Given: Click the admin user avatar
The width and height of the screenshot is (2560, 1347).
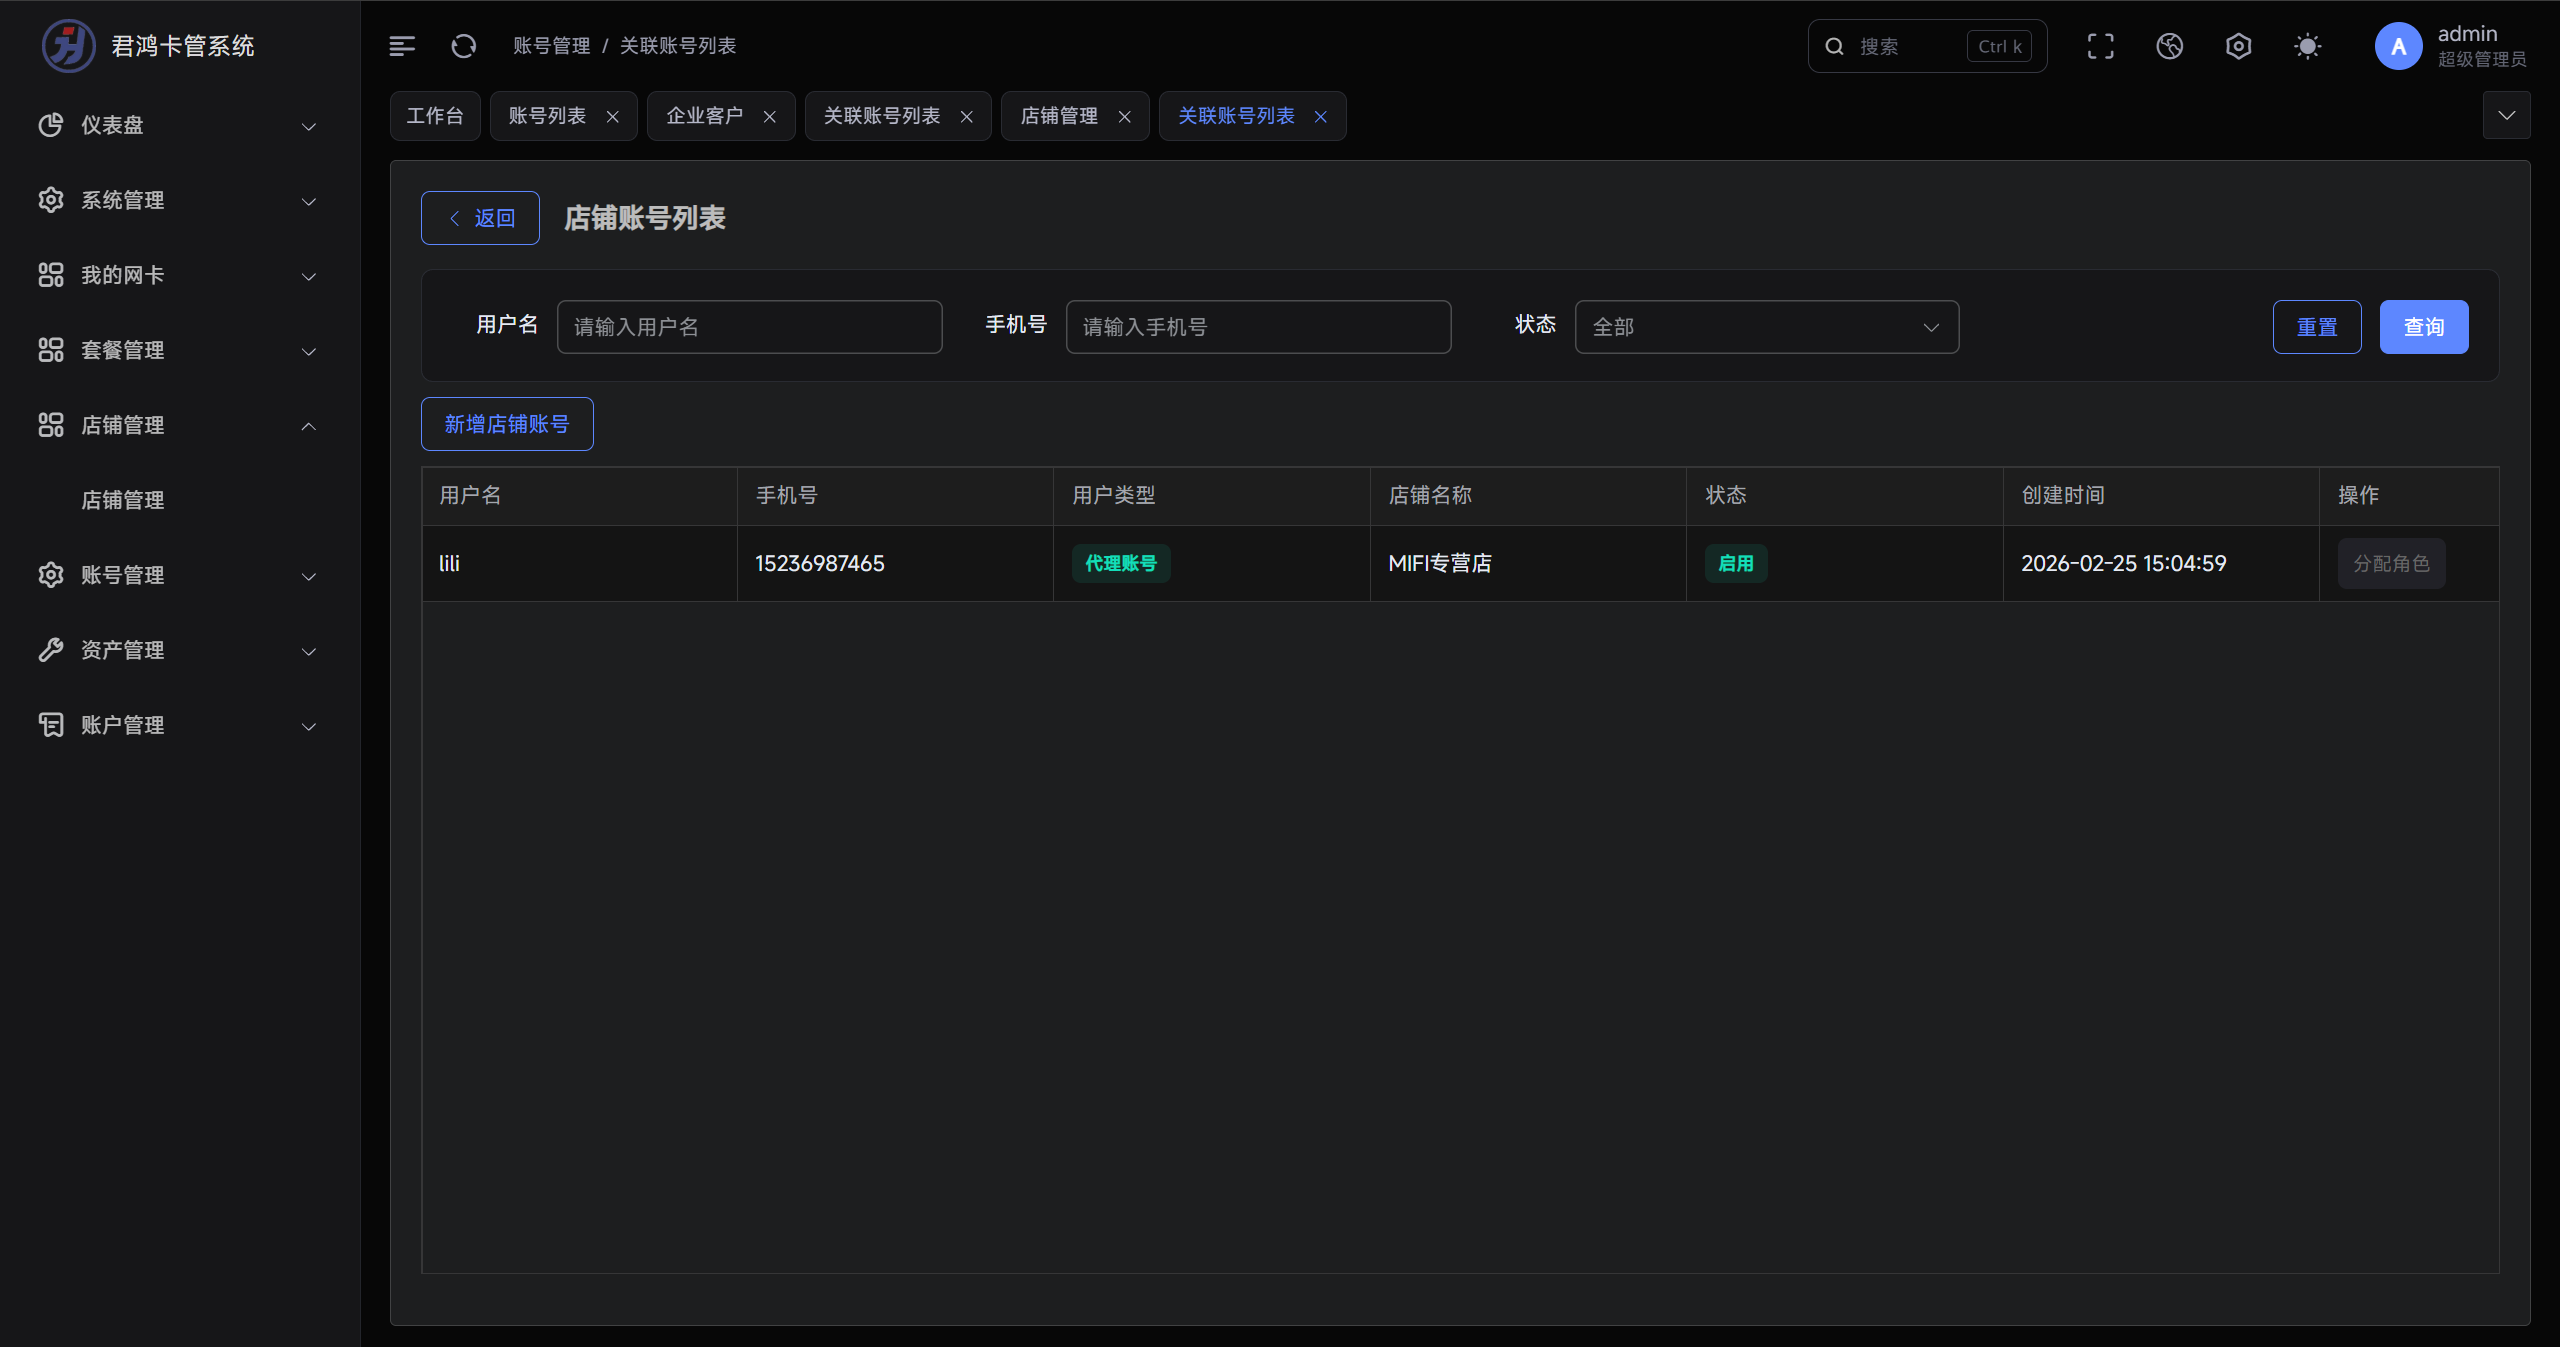Looking at the screenshot, I should 2398,46.
